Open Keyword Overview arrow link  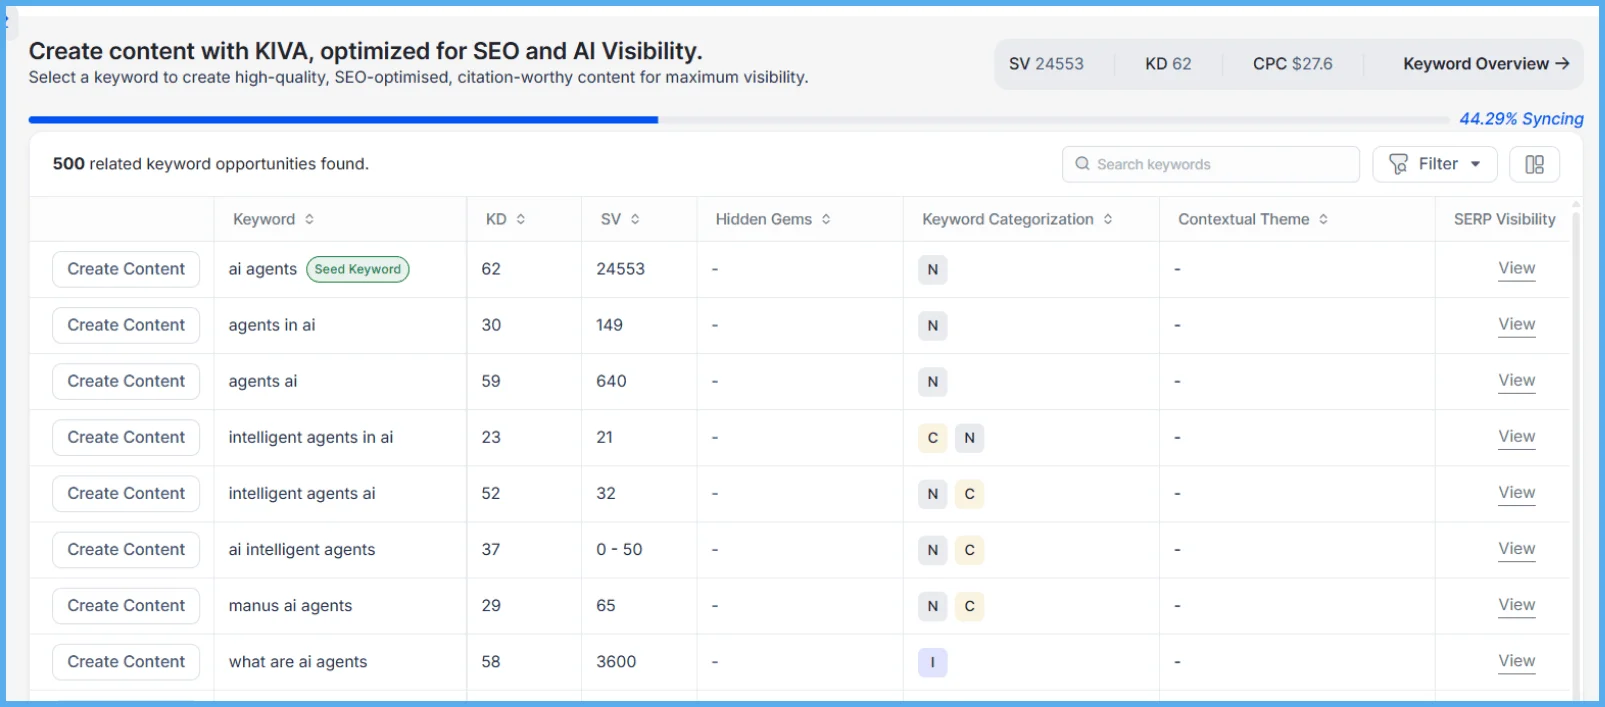pos(1485,64)
